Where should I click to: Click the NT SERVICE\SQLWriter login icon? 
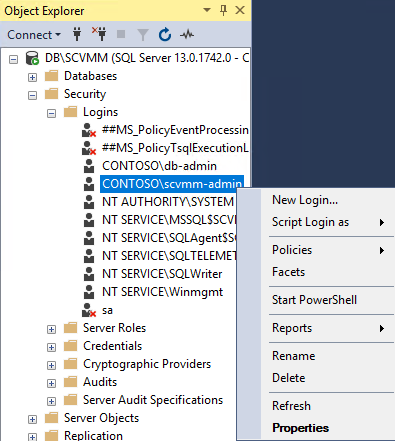(x=89, y=274)
